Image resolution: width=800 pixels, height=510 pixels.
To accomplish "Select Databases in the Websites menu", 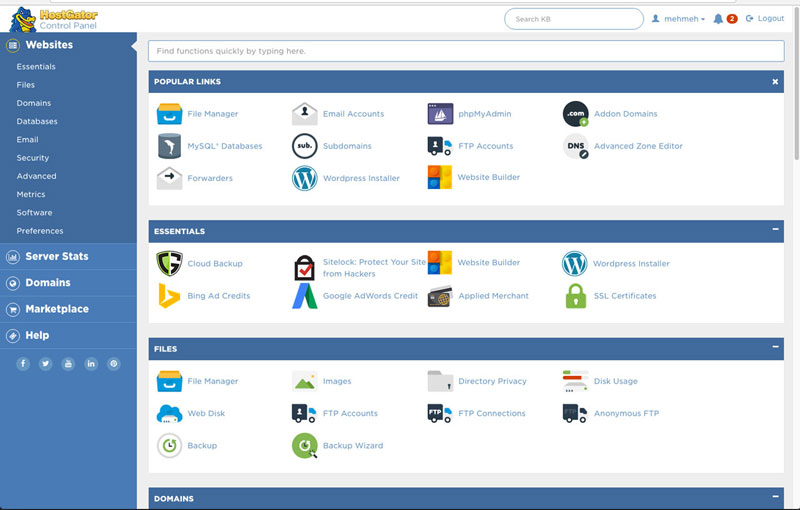I will [x=37, y=121].
